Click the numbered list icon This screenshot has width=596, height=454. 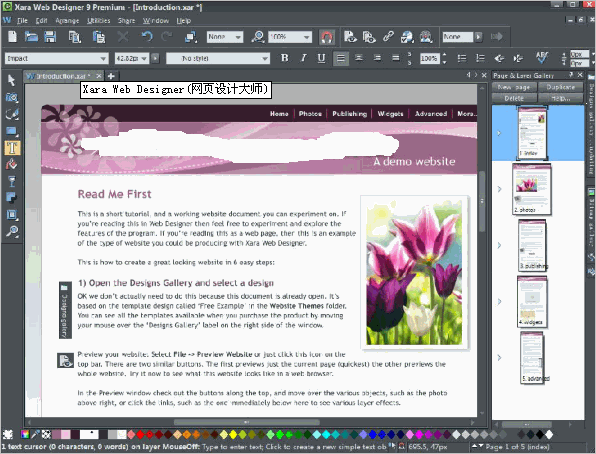point(480,58)
